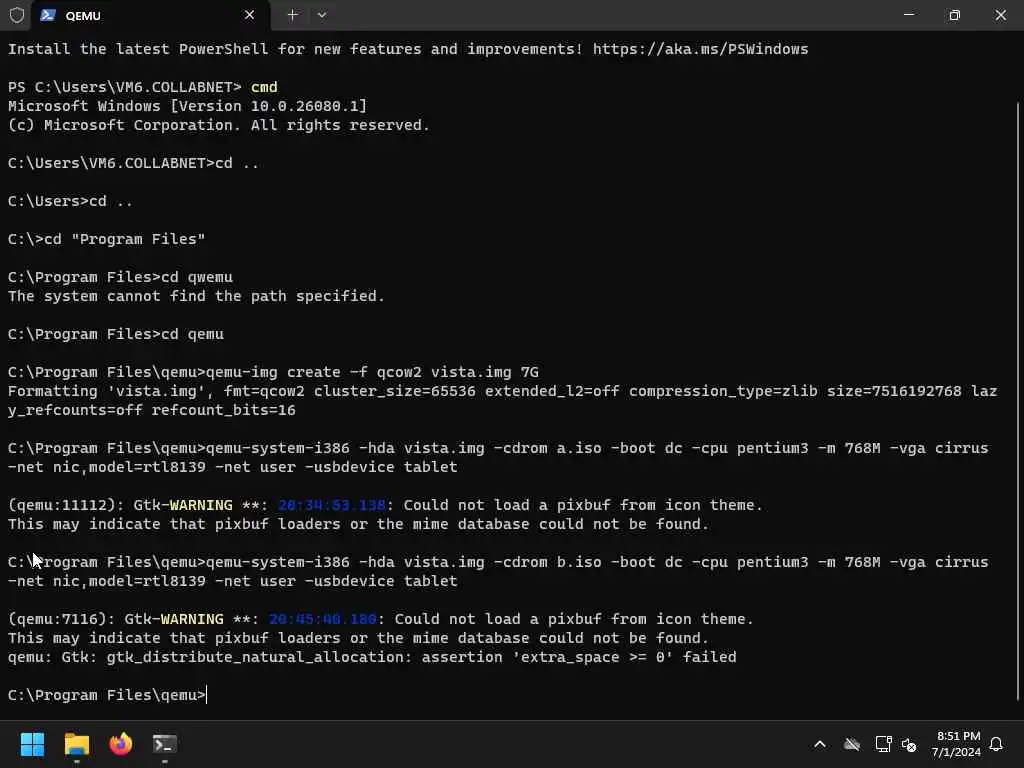Viewport: 1024px width, 768px height.
Task: Click the command containing '-cdrom b.iso'
Action: click(x=498, y=571)
